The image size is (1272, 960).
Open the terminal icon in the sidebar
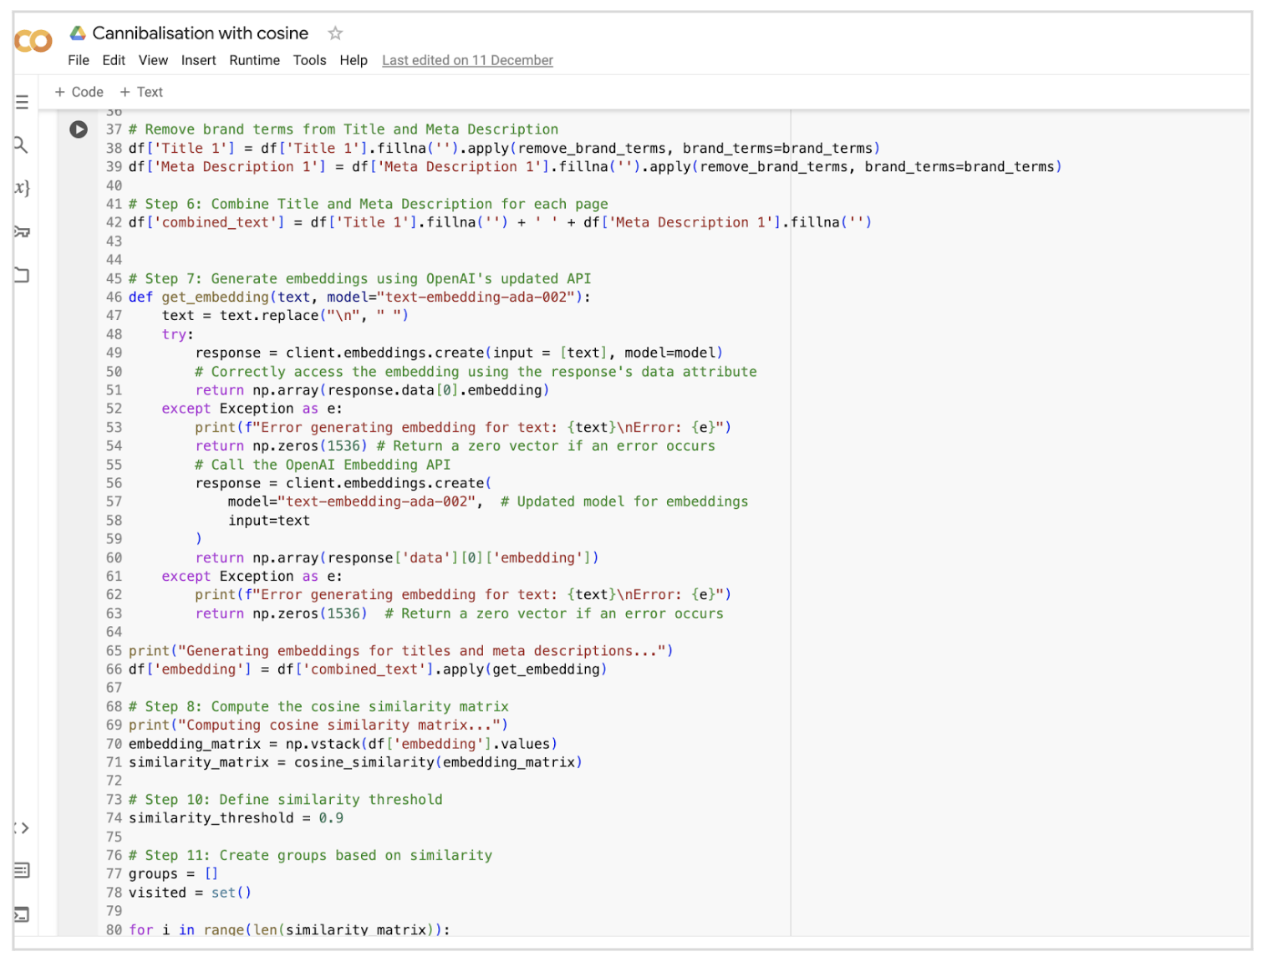pos(21,914)
